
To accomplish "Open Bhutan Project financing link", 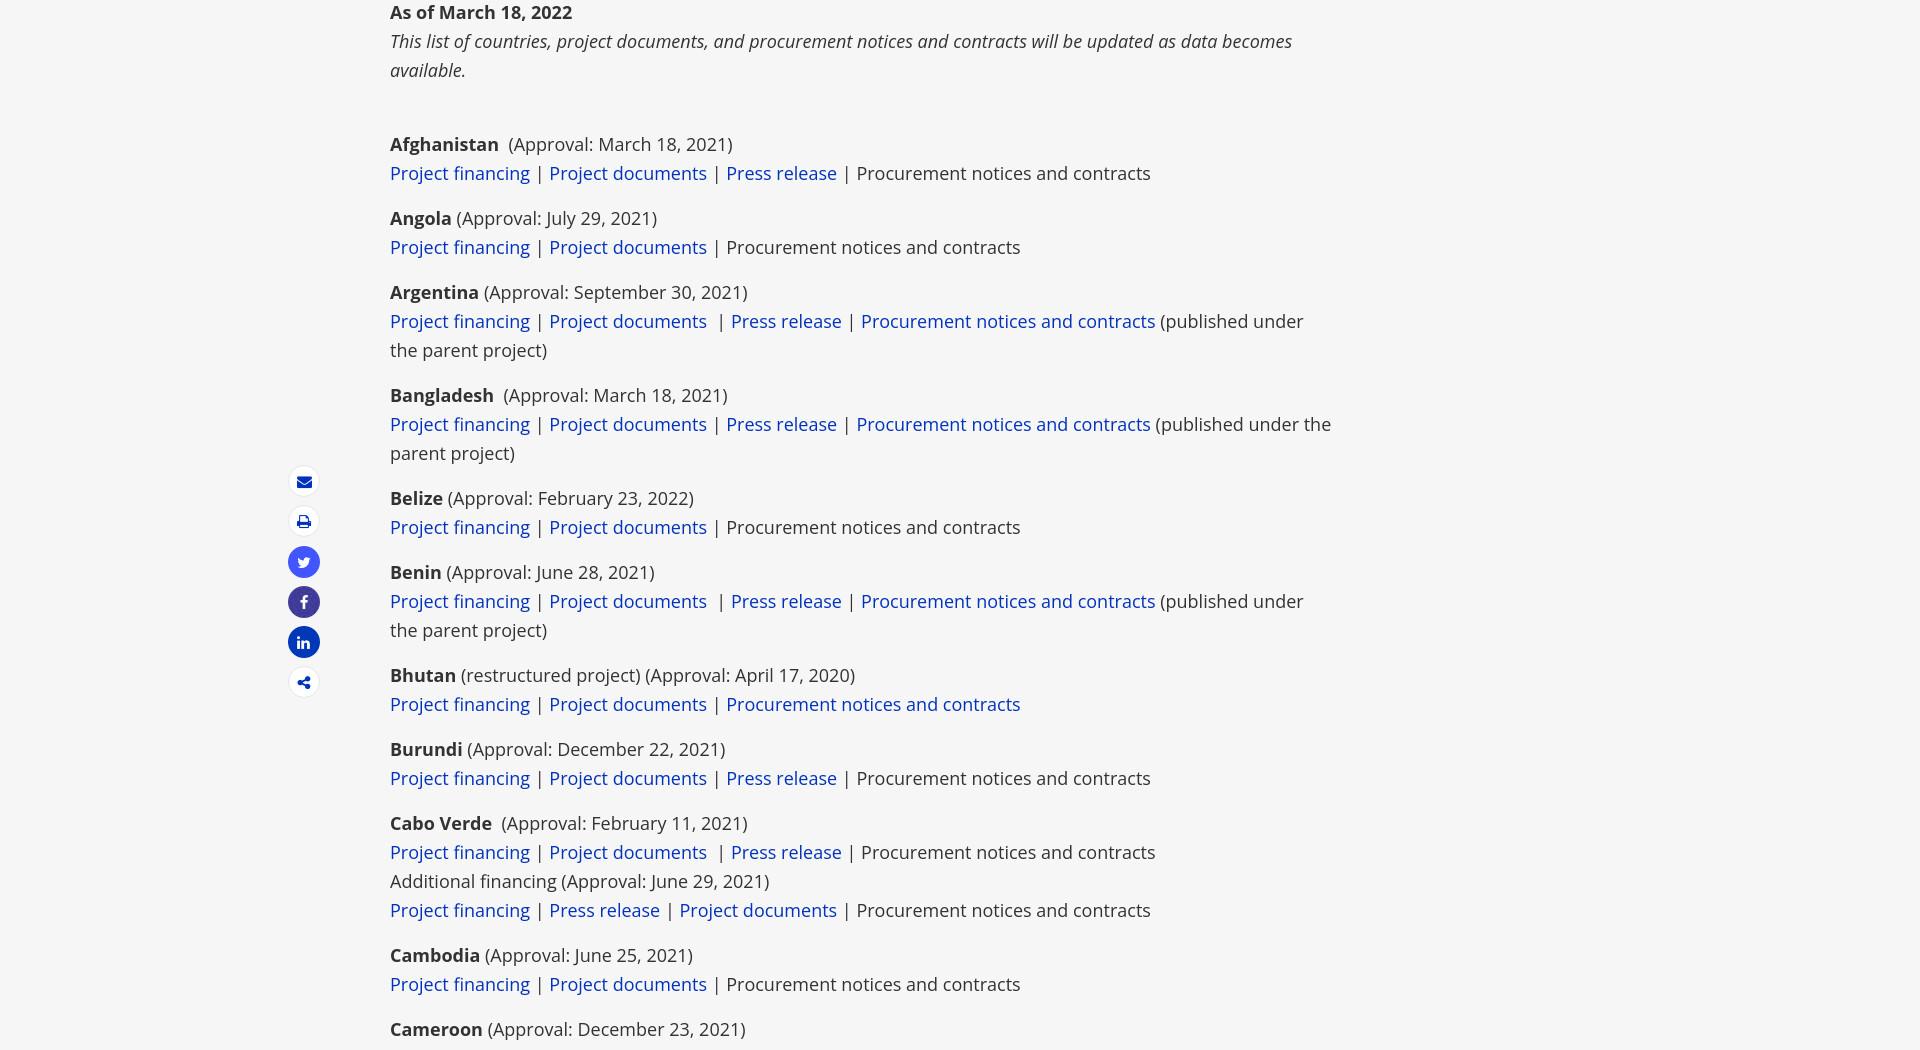I will 460,704.
